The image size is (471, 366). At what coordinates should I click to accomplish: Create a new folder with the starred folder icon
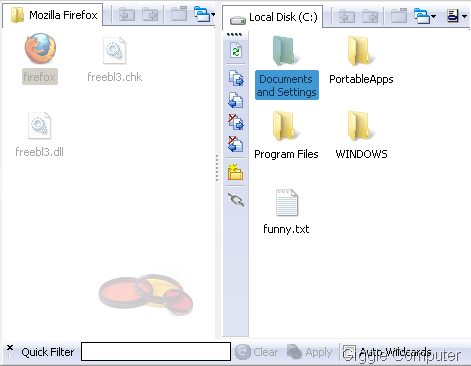[x=236, y=172]
